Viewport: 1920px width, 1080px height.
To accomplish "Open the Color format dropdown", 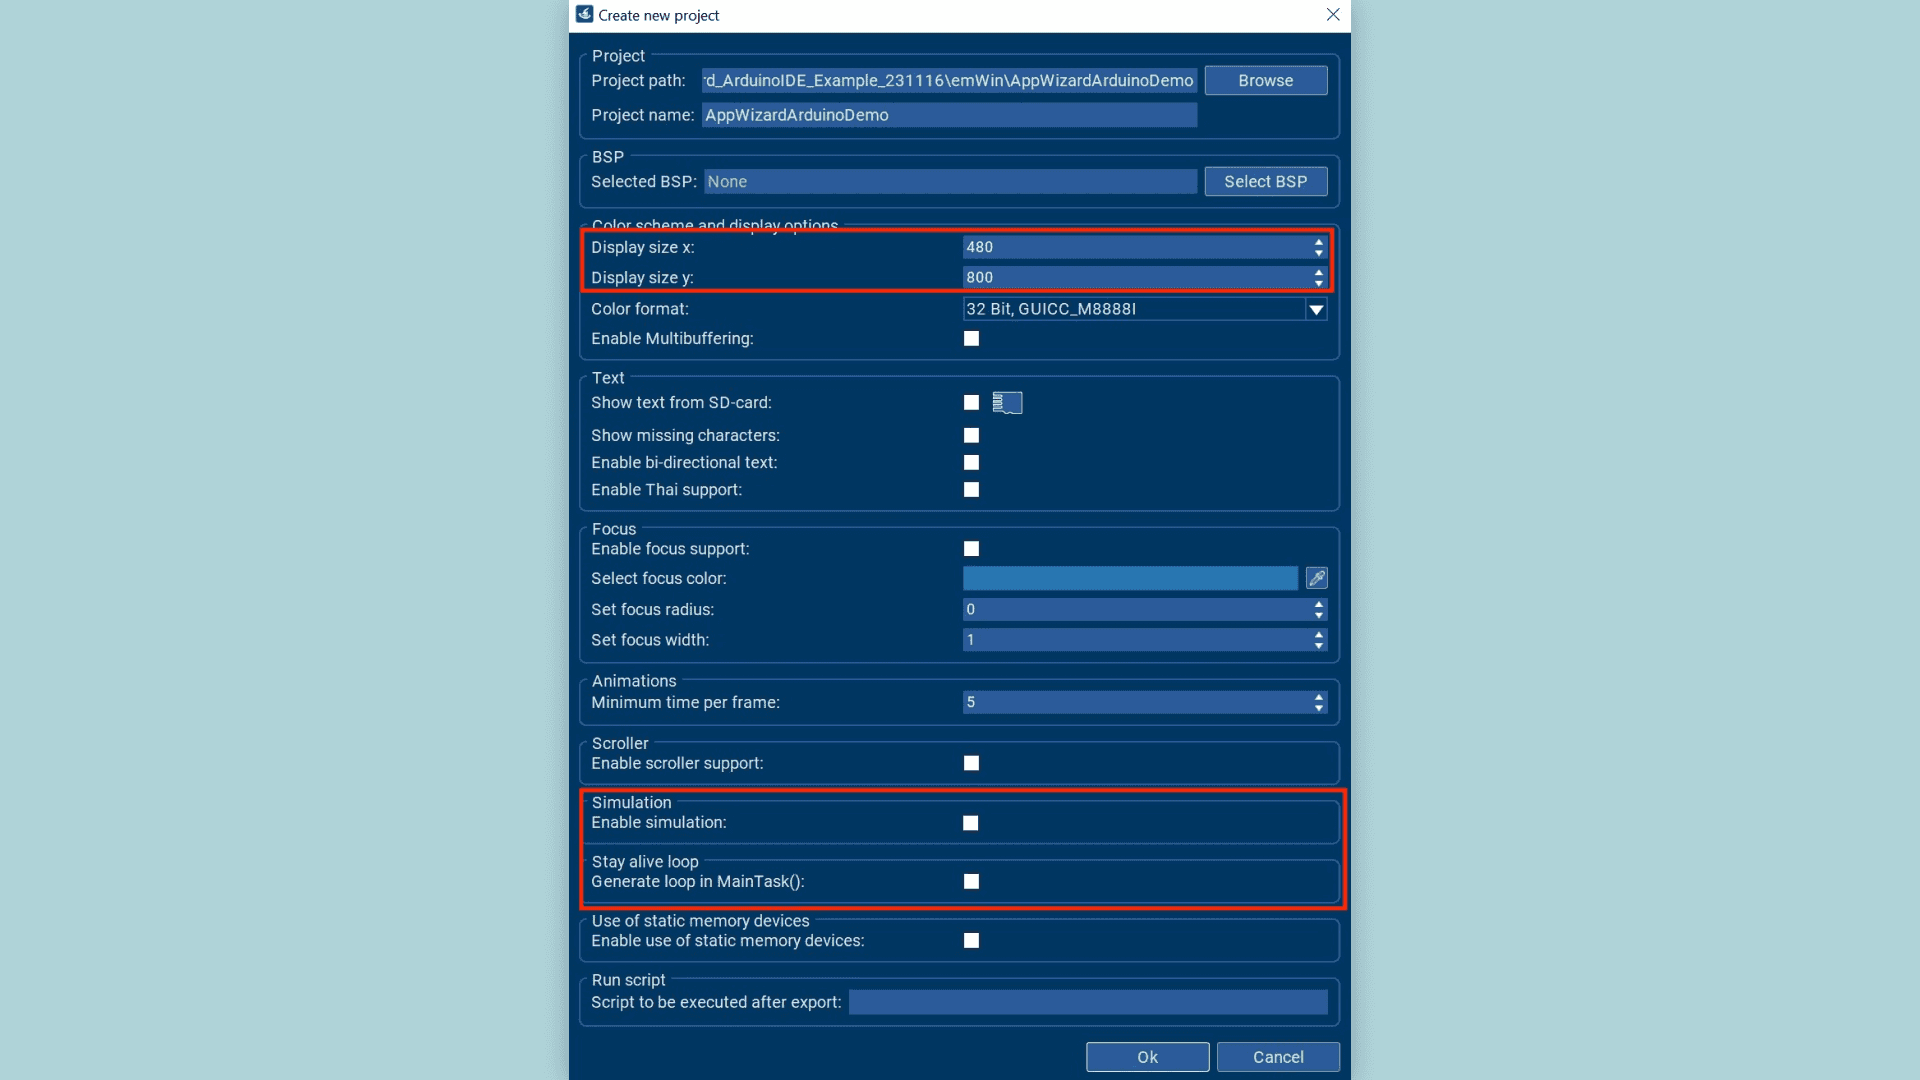I will pyautogui.click(x=1316, y=309).
